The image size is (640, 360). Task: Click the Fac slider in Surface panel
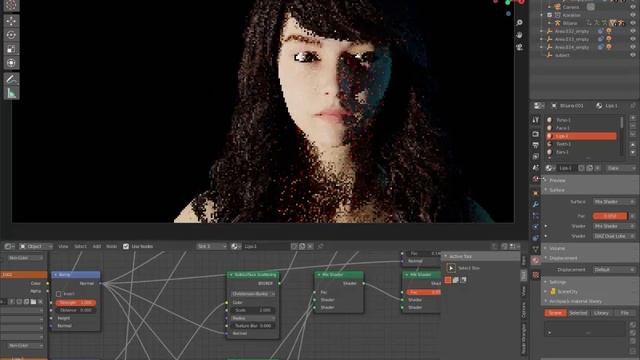pos(610,216)
